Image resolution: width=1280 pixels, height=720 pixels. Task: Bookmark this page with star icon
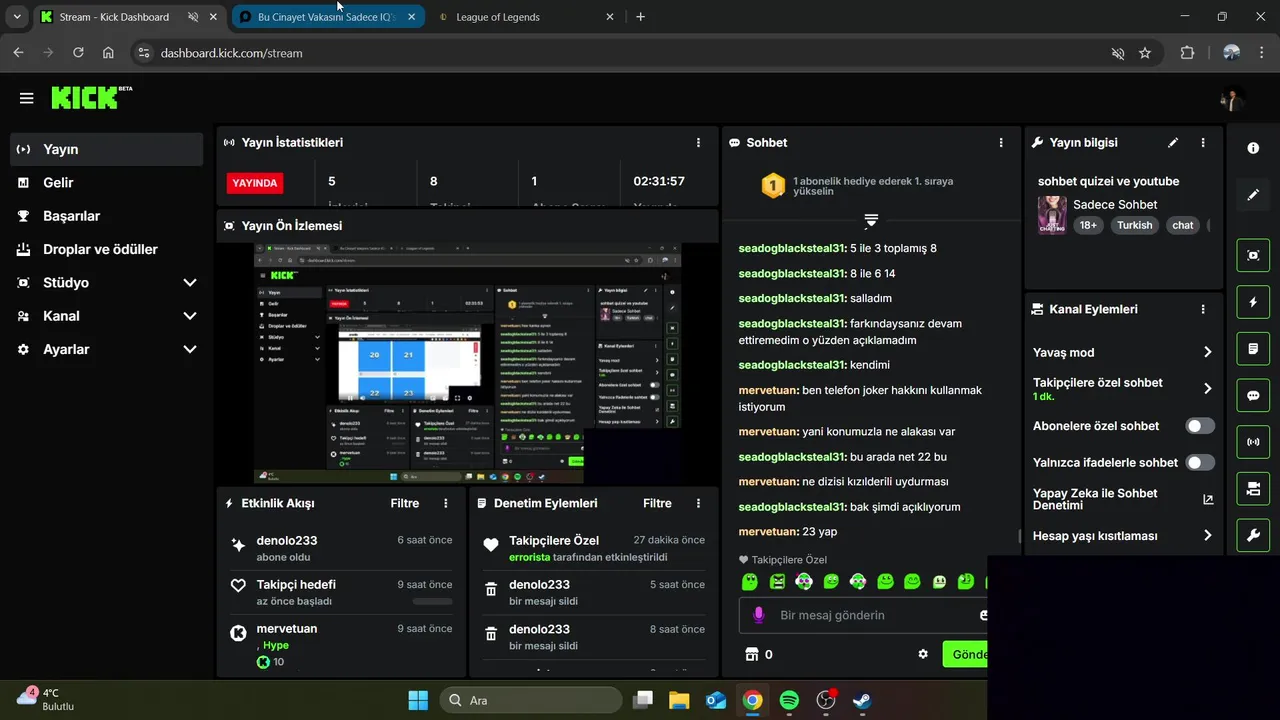pos(1145,53)
